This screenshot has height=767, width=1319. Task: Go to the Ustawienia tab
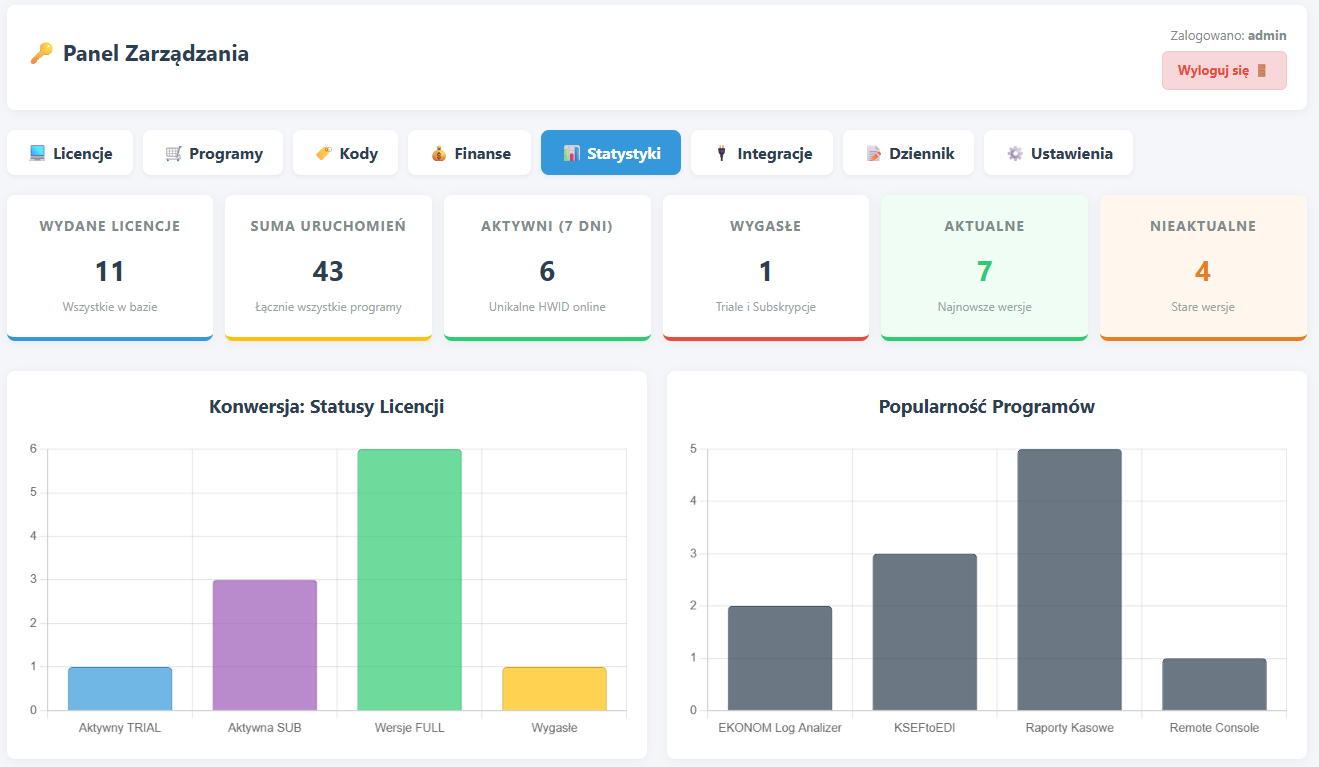[x=1058, y=153]
